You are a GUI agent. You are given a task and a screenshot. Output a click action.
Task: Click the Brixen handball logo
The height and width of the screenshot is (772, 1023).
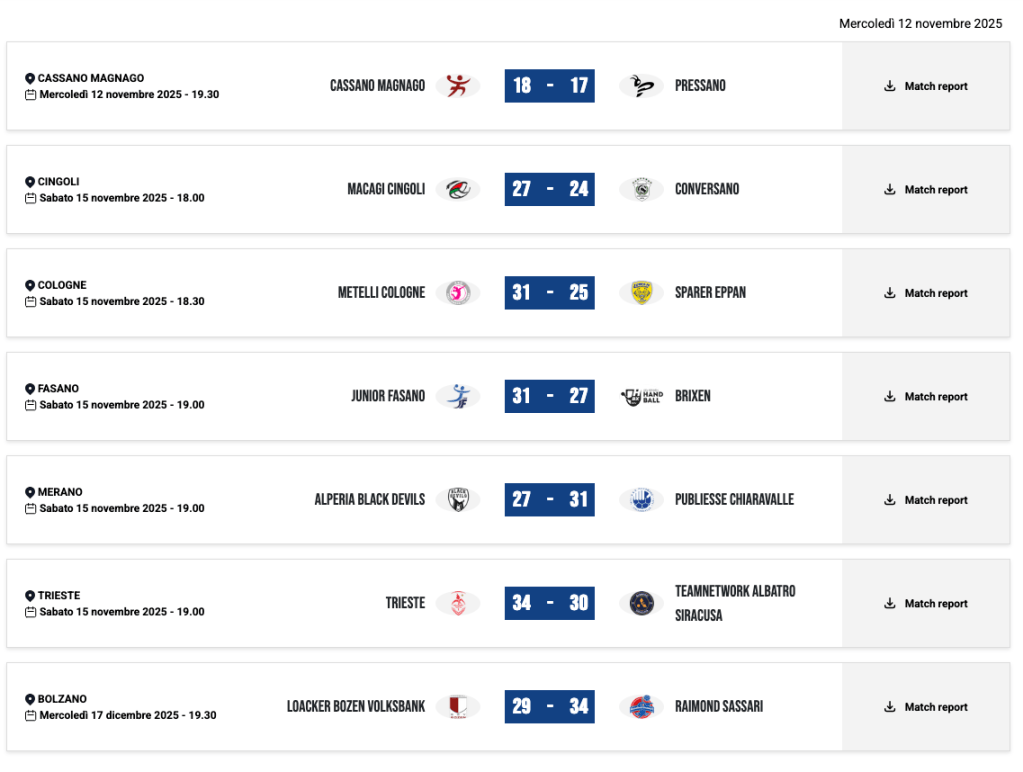[x=641, y=396]
